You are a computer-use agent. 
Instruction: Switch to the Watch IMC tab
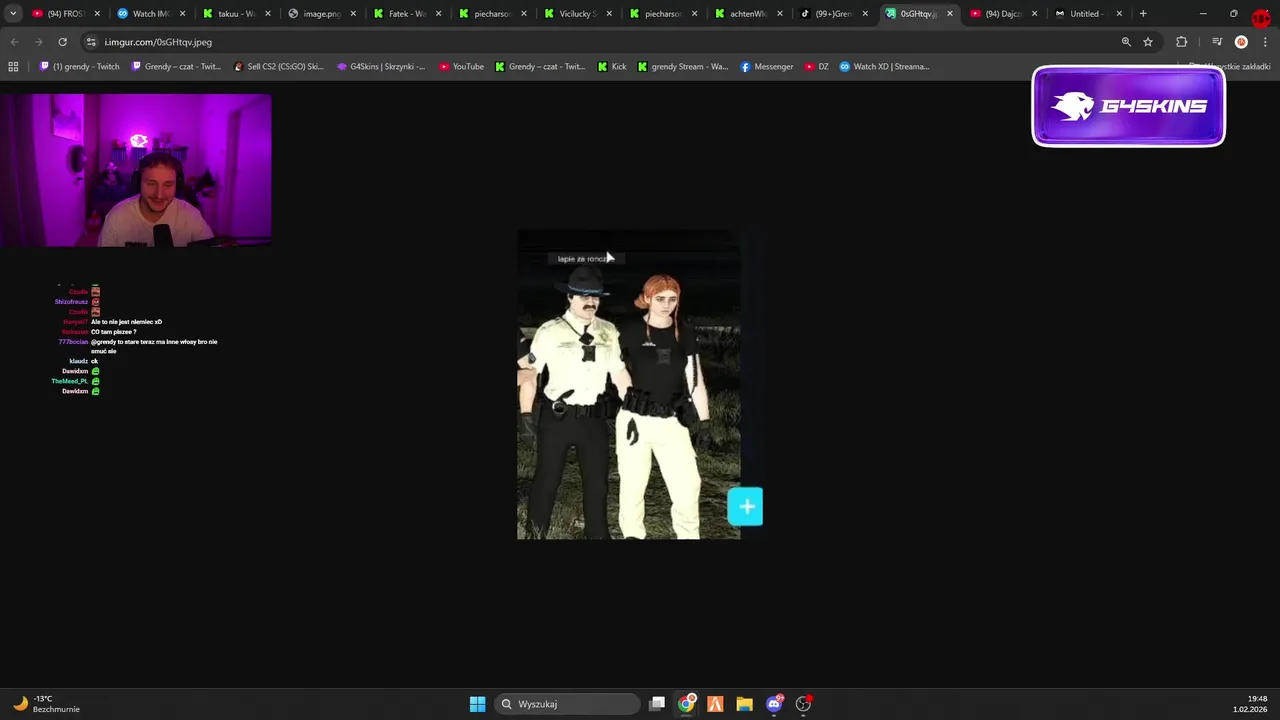(x=151, y=14)
